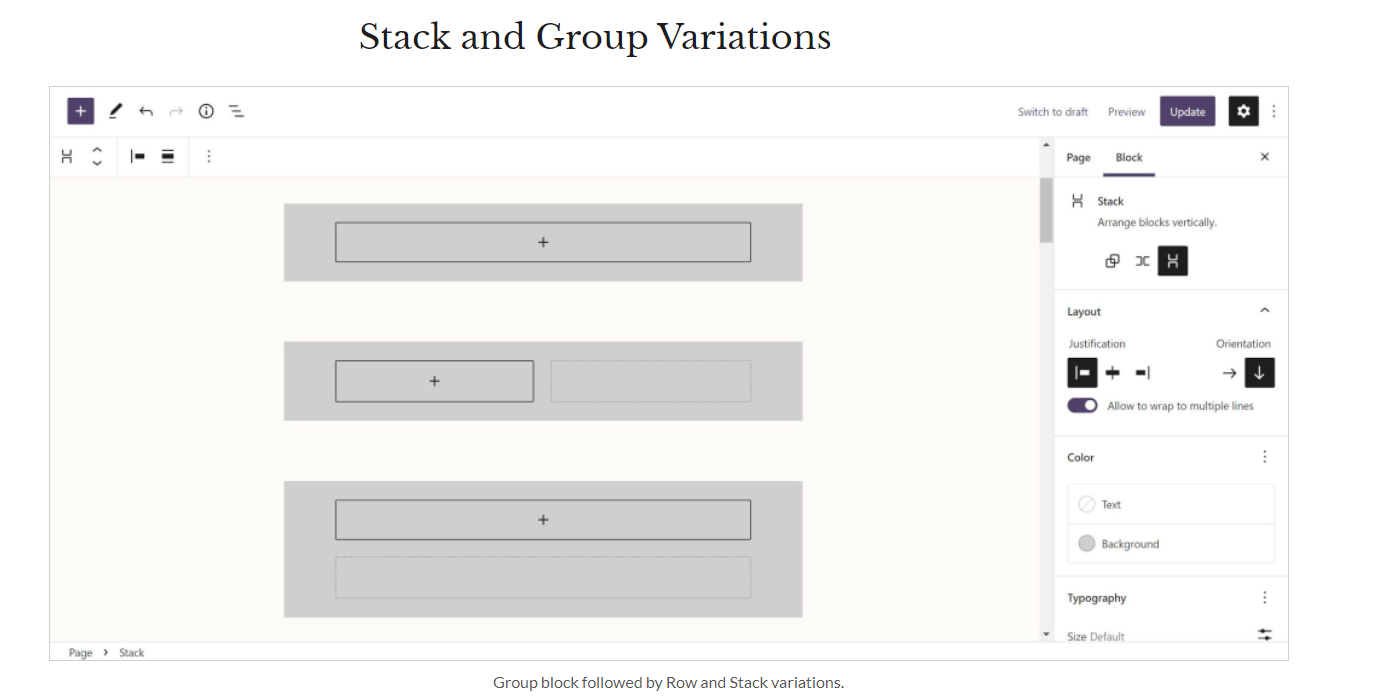Select the Group variation icon
The image size is (1387, 700).
(x=1112, y=261)
